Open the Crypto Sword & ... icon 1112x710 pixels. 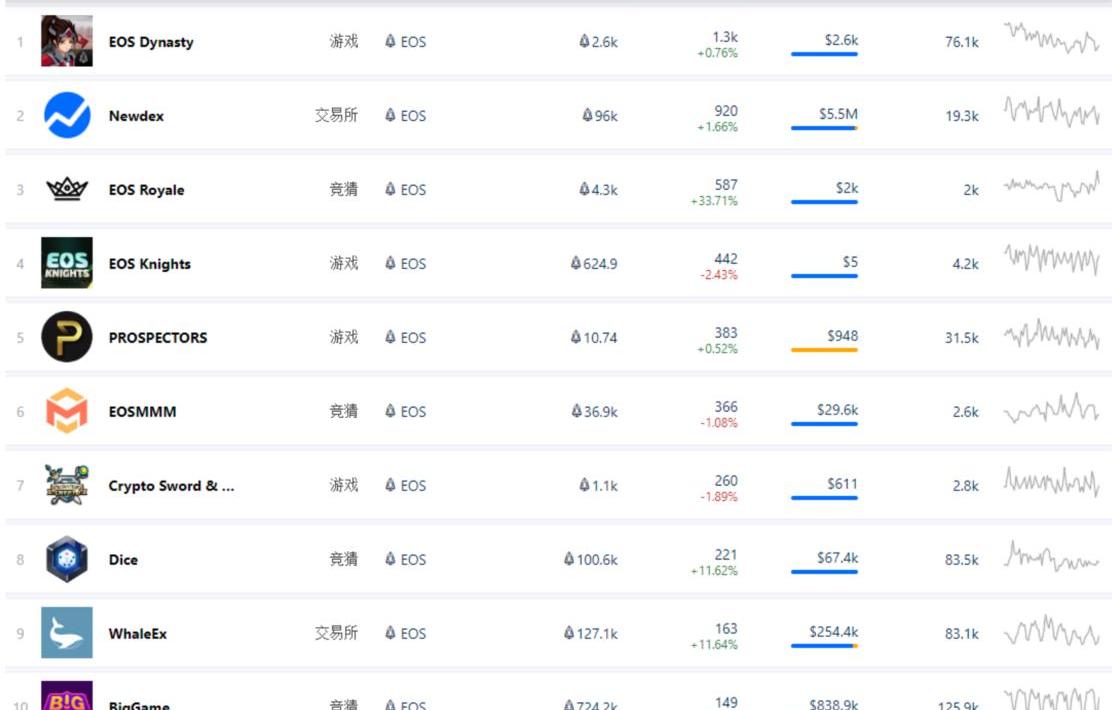pyautogui.click(x=67, y=485)
